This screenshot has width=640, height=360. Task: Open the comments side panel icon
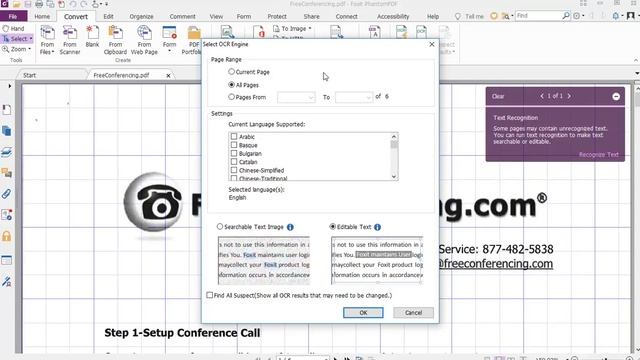coord(7,173)
